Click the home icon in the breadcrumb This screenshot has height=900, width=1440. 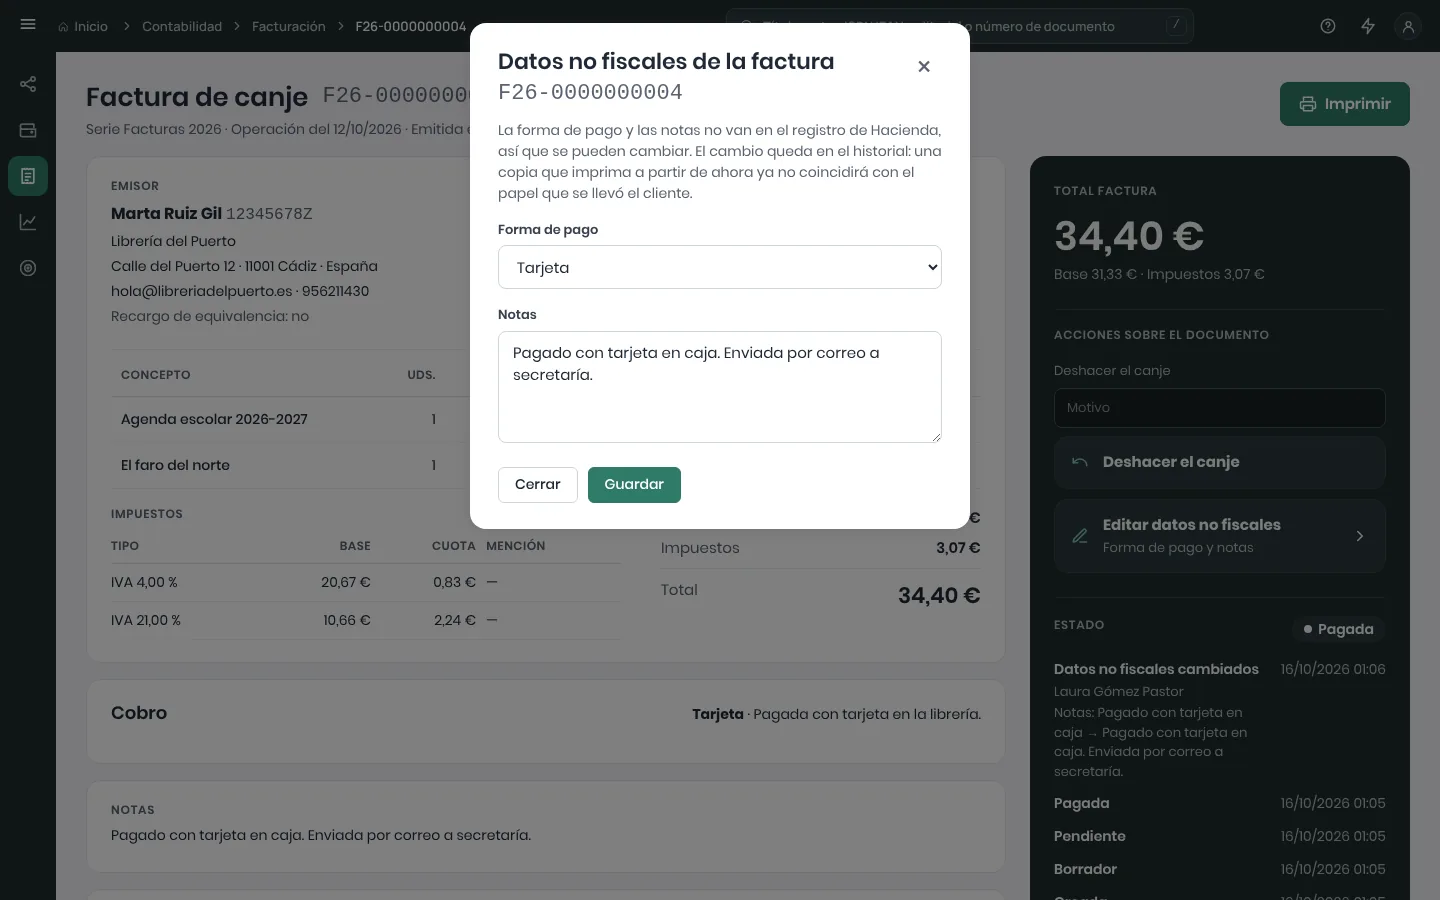tap(64, 27)
